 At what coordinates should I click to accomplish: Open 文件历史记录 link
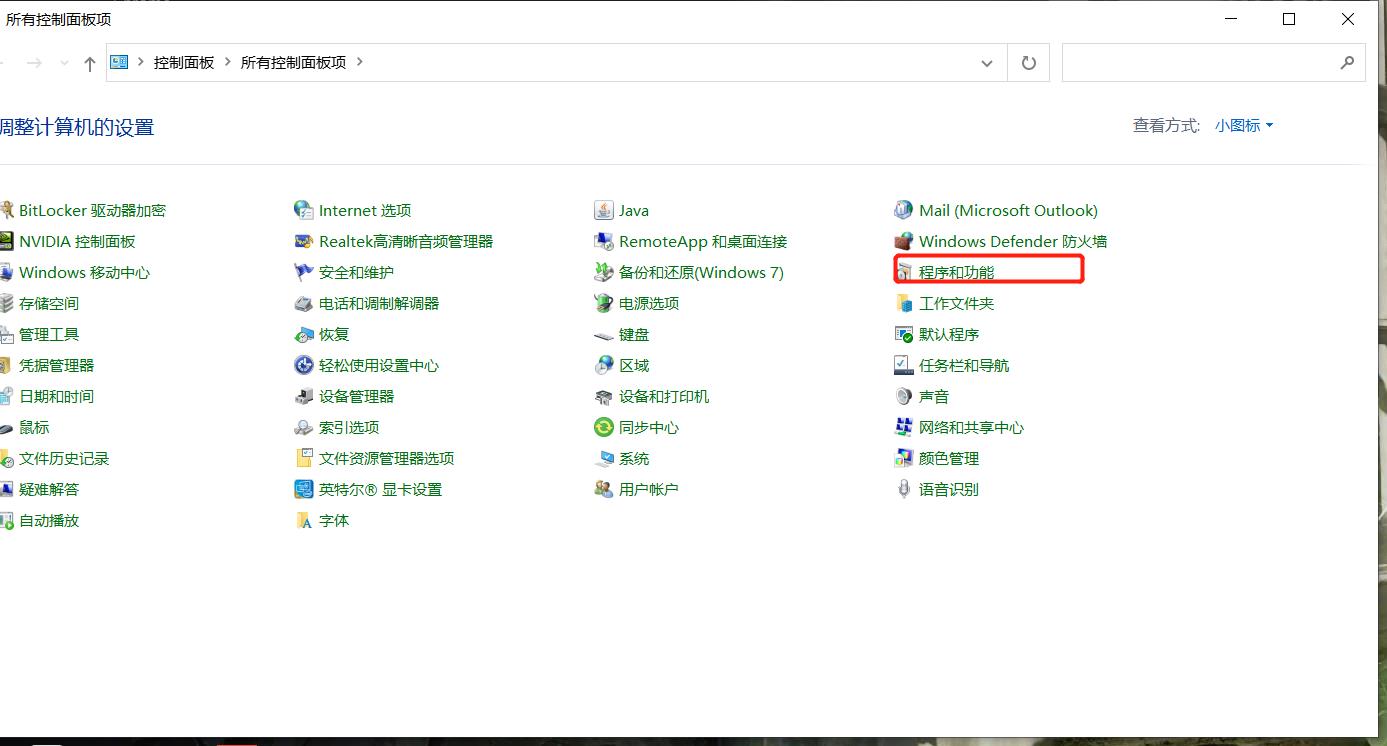click(64, 458)
